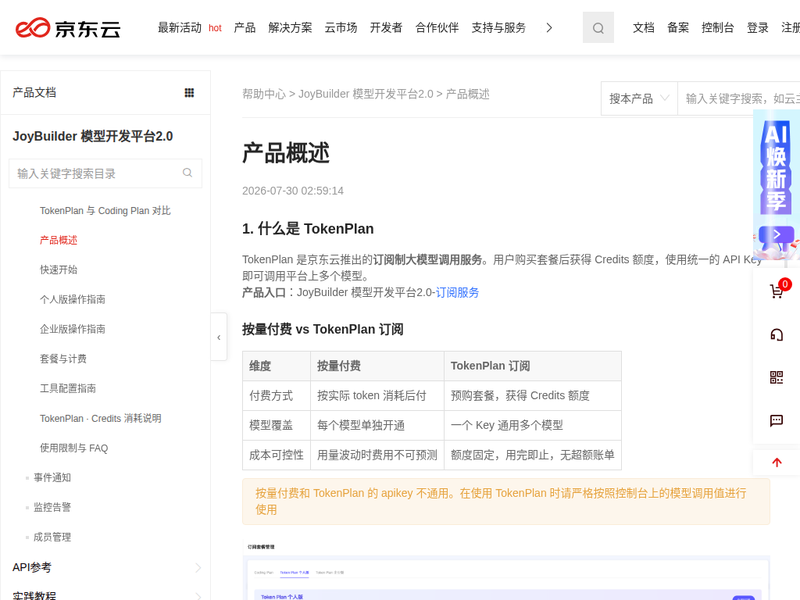Expand the 监控告警 tree item
The height and width of the screenshot is (600, 800).
coord(52,507)
